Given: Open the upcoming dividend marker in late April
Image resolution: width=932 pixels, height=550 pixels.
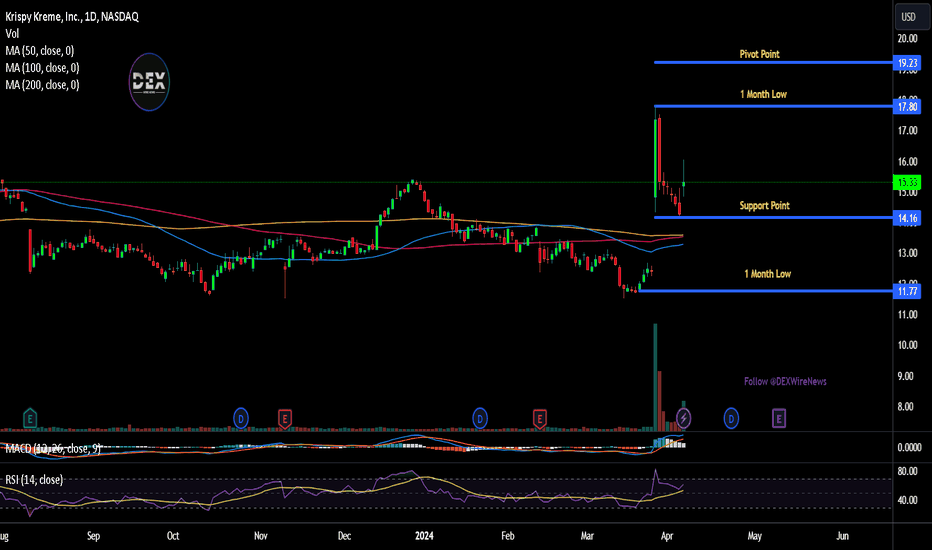Looking at the screenshot, I should pos(731,419).
